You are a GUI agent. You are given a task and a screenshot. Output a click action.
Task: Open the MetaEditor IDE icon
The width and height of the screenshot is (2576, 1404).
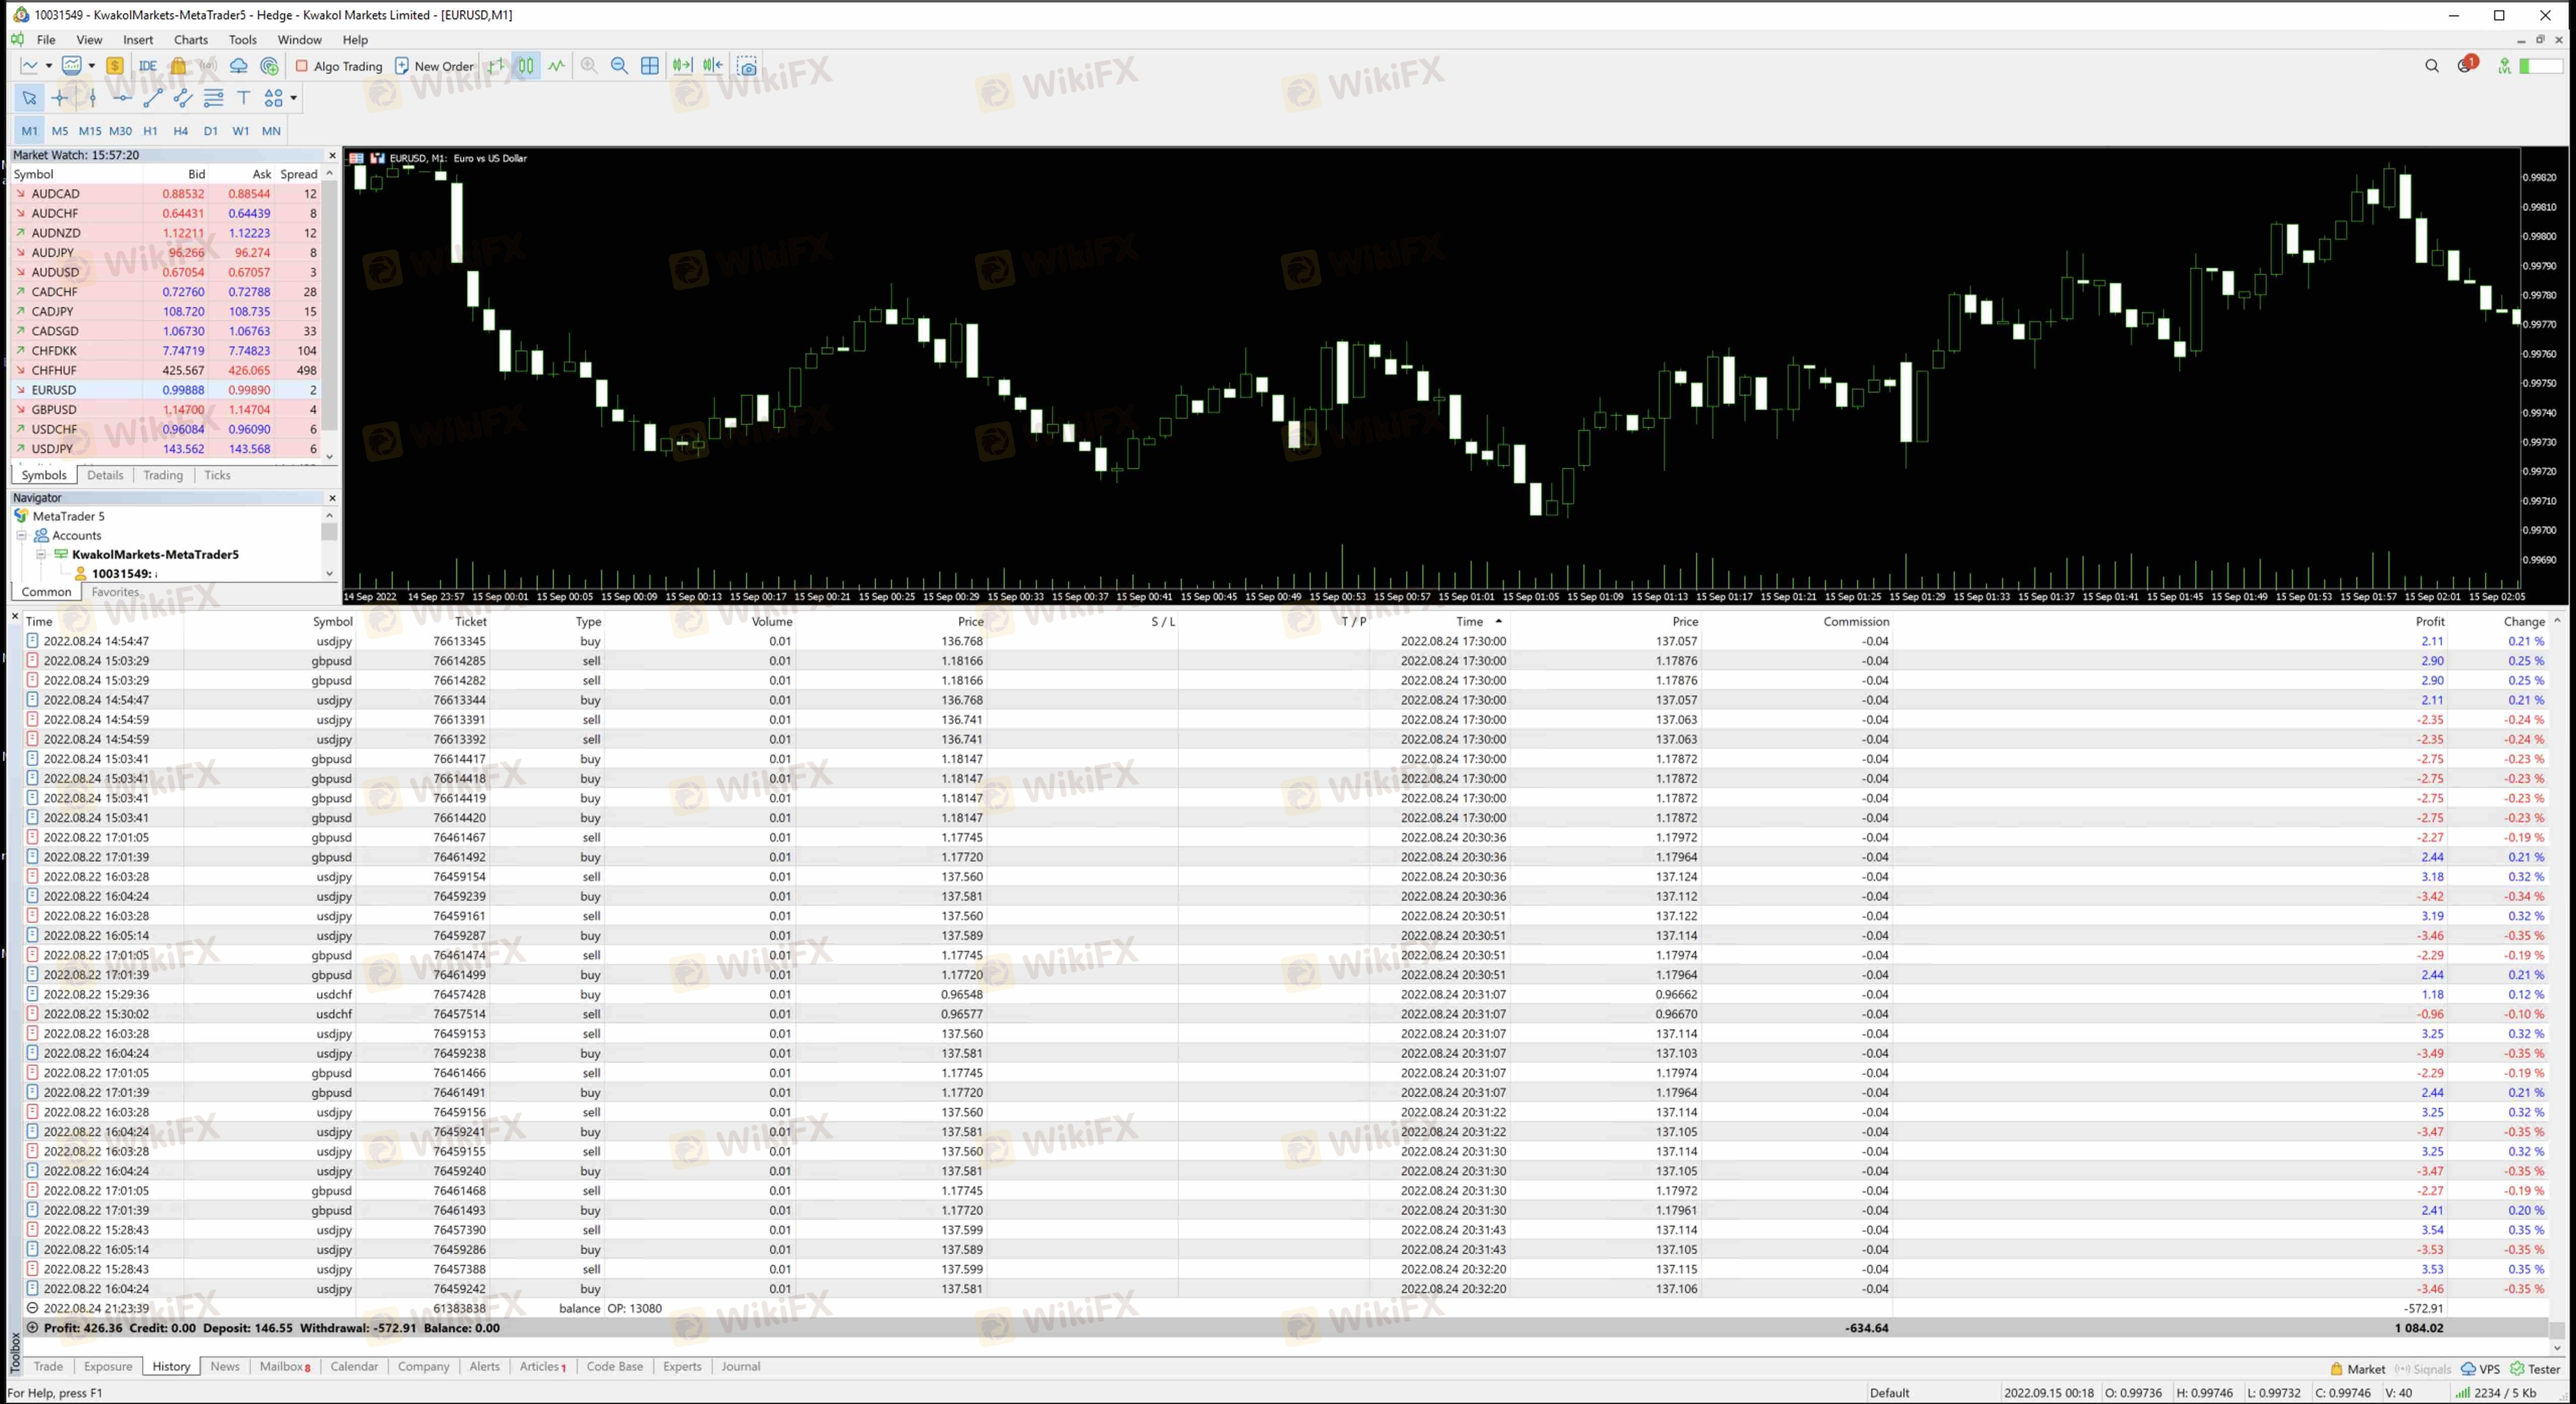click(148, 66)
